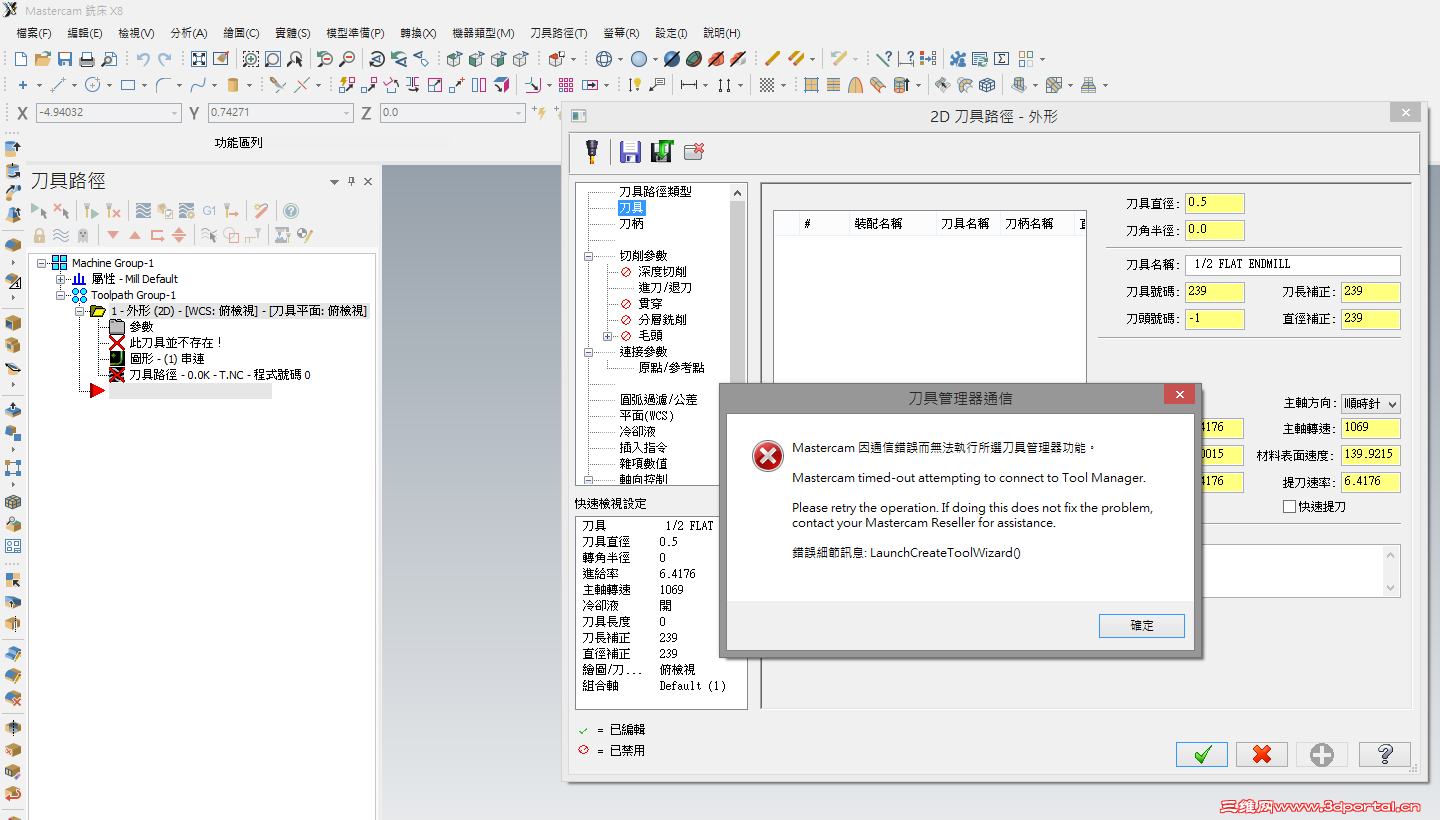Click the Backplot selected operations icon
Image resolution: width=1440 pixels, height=820 pixels.
[143, 210]
